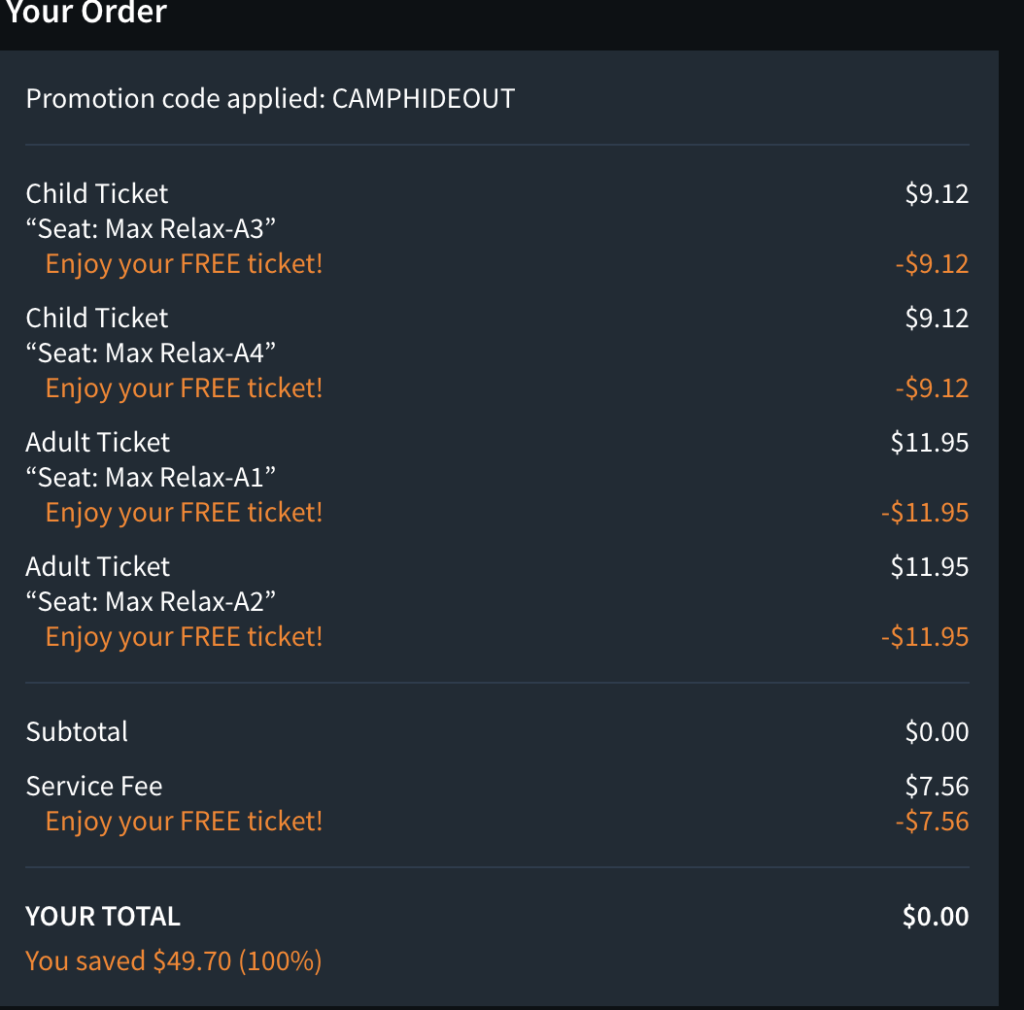1024x1010 pixels.
Task: Click the YOUR TOTAL $0.00 amount
Action: pos(935,917)
